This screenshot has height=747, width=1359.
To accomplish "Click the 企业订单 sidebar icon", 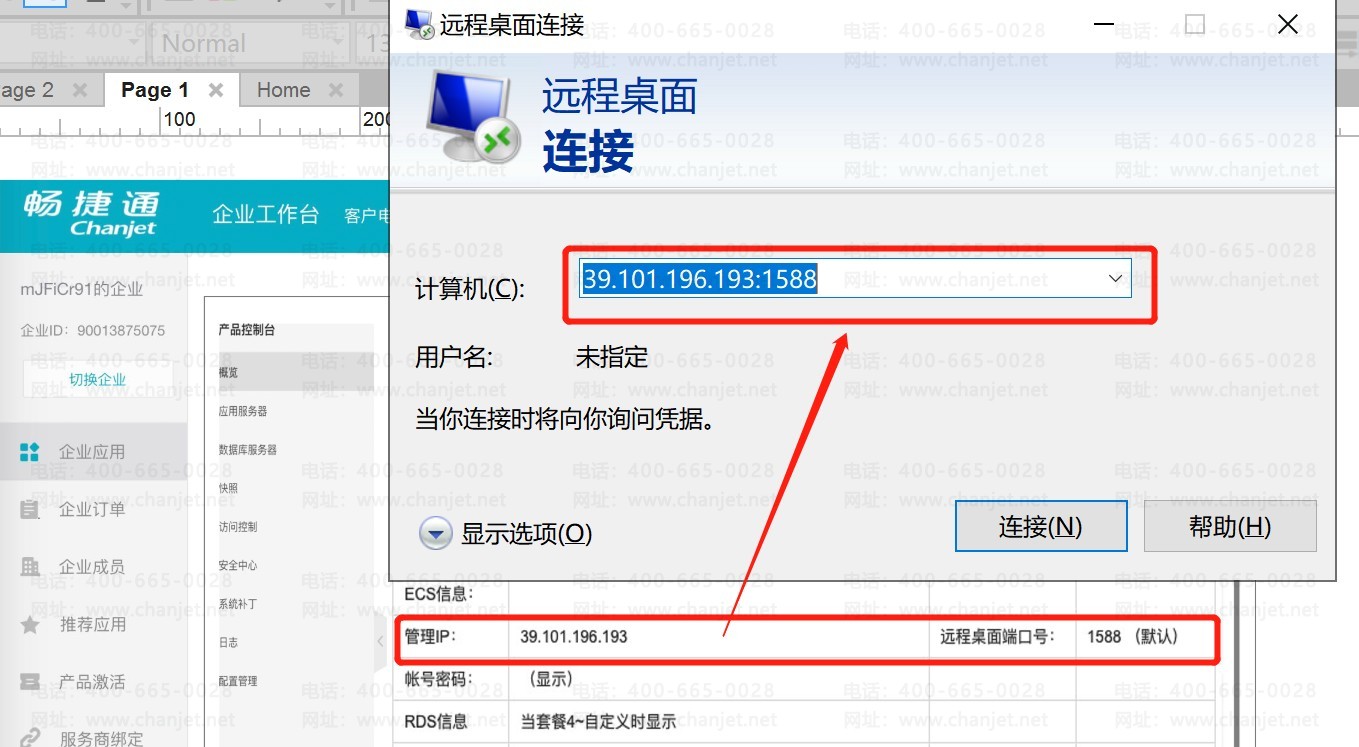I will (x=30, y=510).
